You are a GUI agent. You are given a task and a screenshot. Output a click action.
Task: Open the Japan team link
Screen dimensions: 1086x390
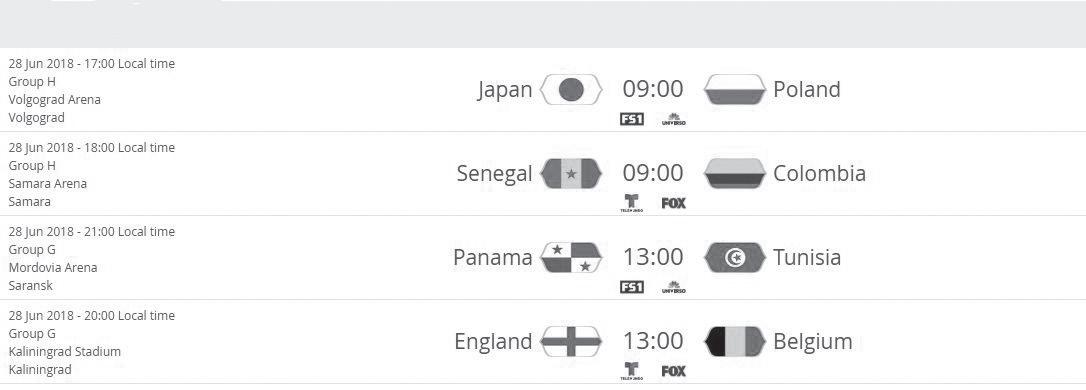(x=505, y=90)
